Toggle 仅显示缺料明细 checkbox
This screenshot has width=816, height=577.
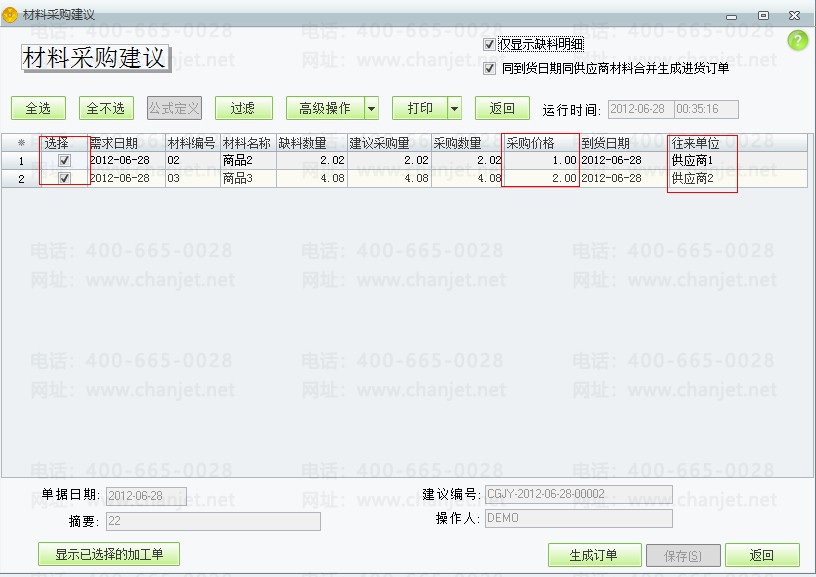489,45
